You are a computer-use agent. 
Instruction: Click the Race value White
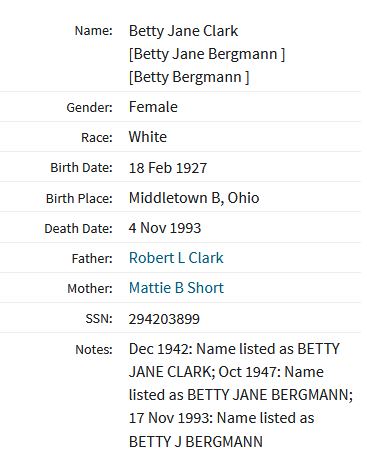tap(148, 137)
